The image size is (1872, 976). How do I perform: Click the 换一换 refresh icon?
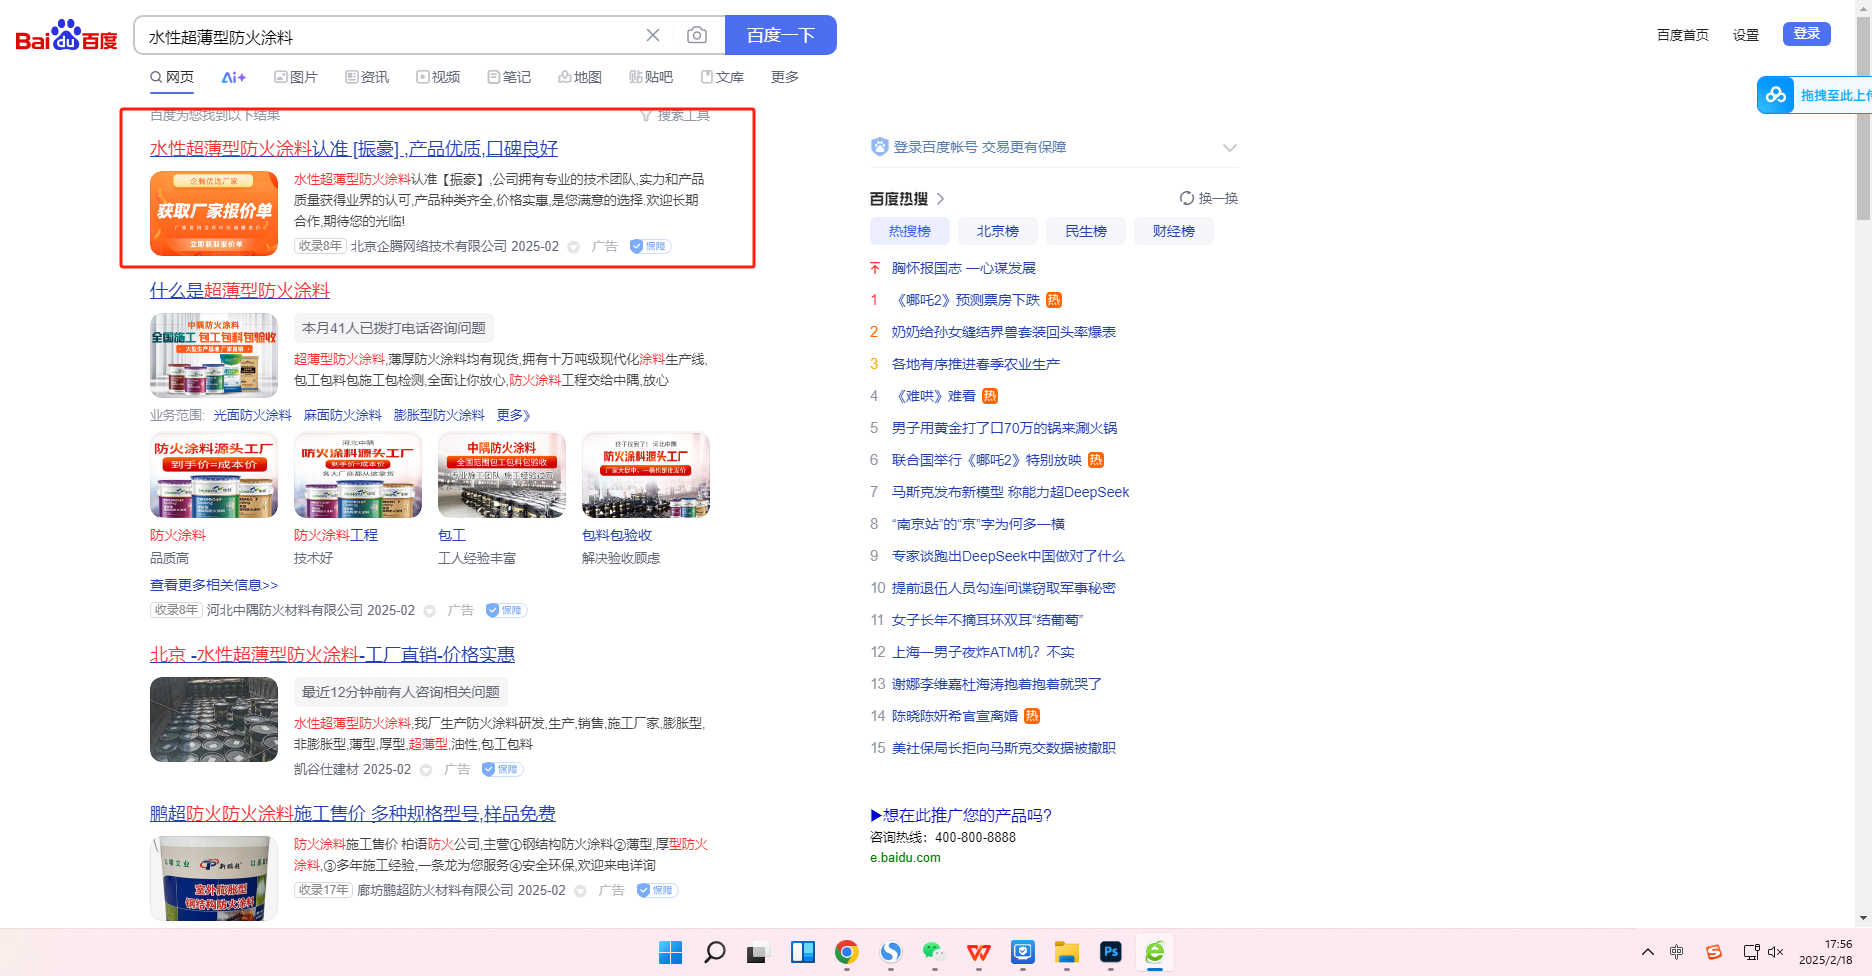(x=1187, y=198)
